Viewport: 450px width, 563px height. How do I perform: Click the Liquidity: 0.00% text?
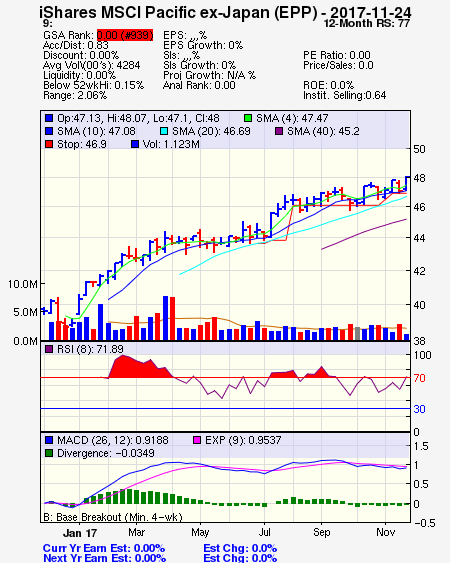79,75
